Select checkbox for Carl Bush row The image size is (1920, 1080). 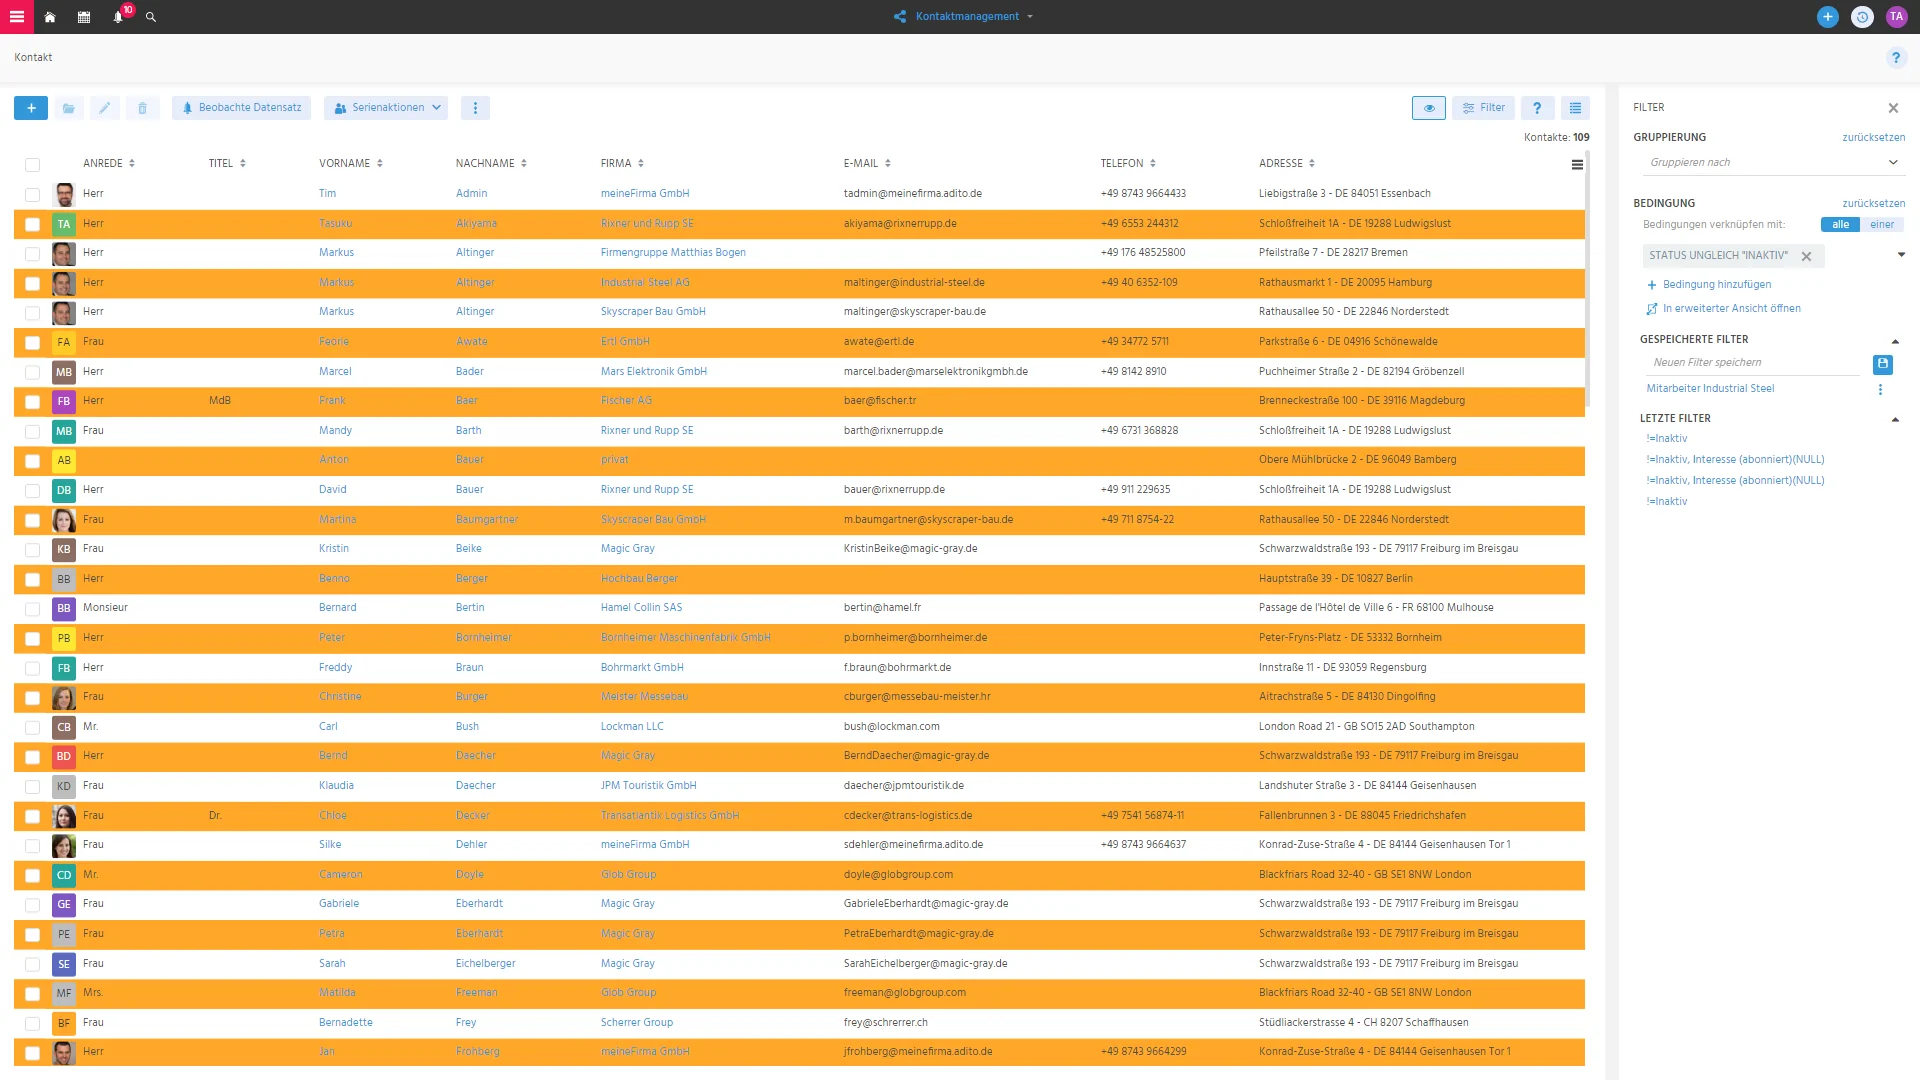[x=32, y=728]
